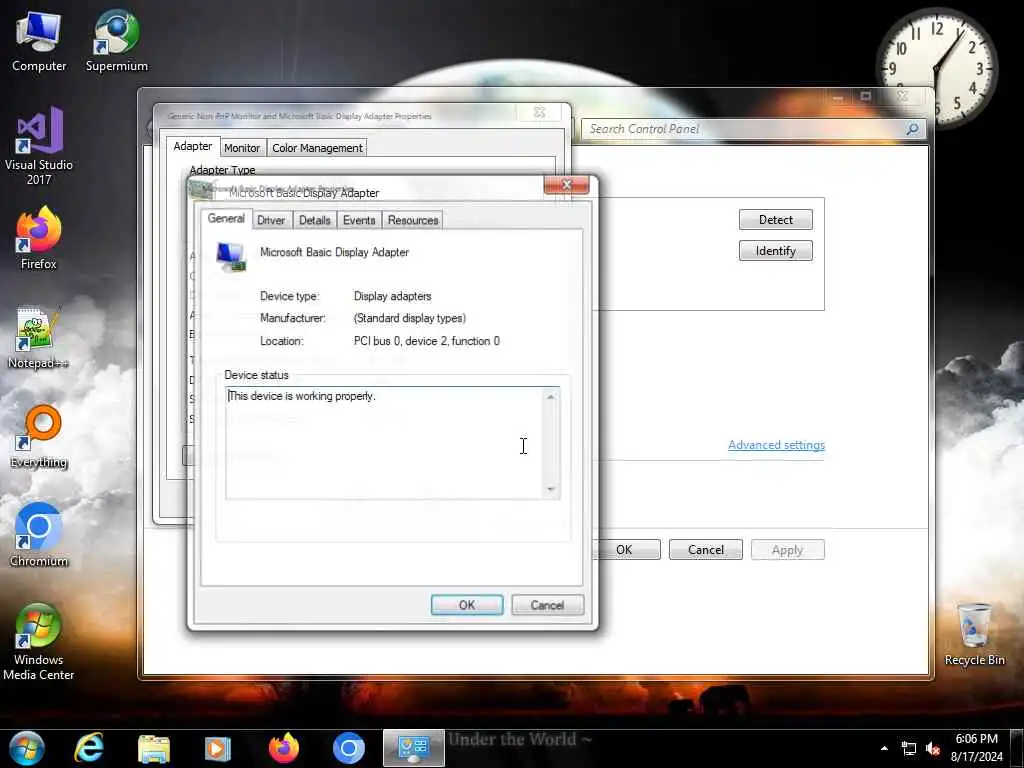Click the search magnifier in Control Panel
The width and height of the screenshot is (1024, 768).
[x=912, y=129]
